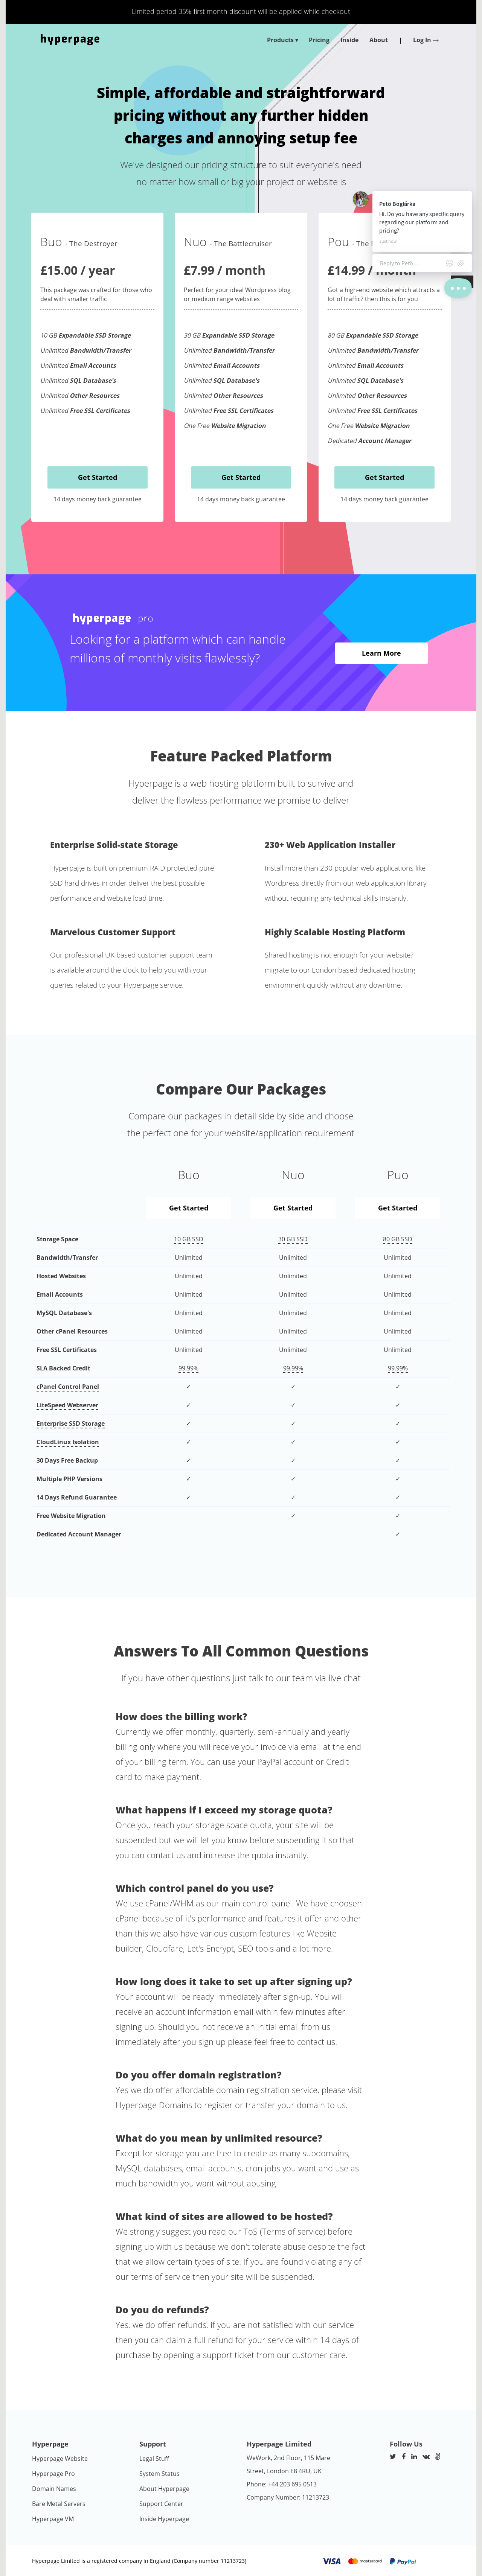The height and width of the screenshot is (2576, 482).
Task: Select About in the top navigation
Action: click(x=378, y=40)
